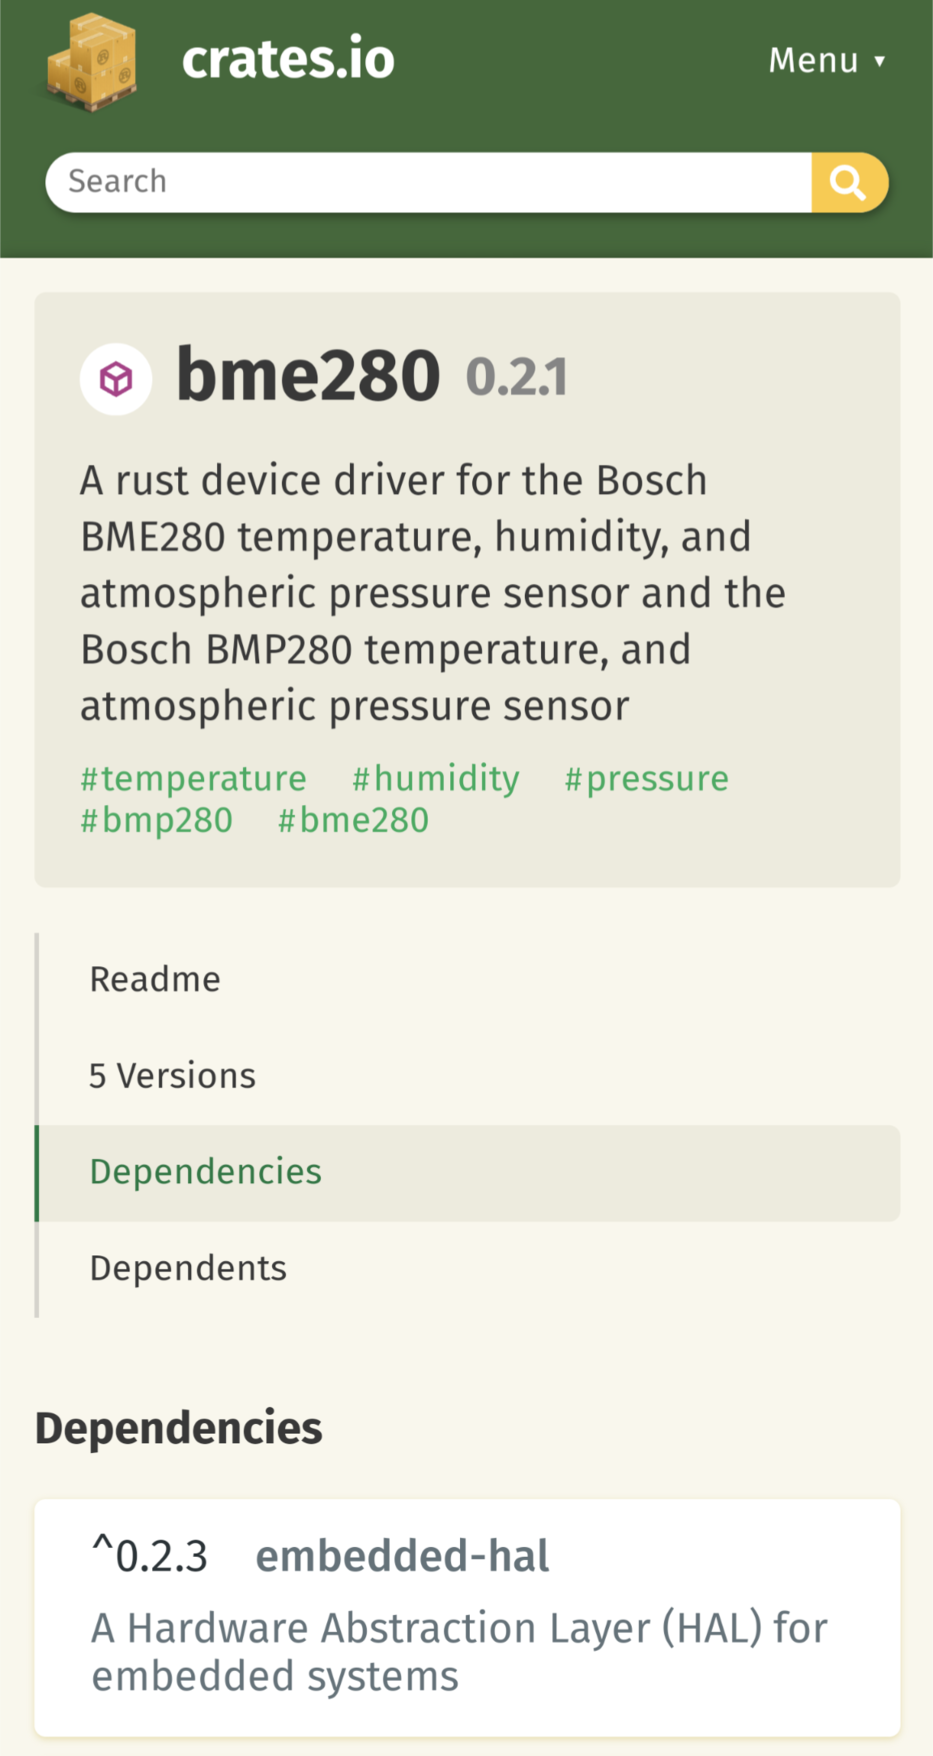Viewport: 933px width, 1756px height.
Task: Click the Menu dropdown arrow
Action: click(880, 61)
